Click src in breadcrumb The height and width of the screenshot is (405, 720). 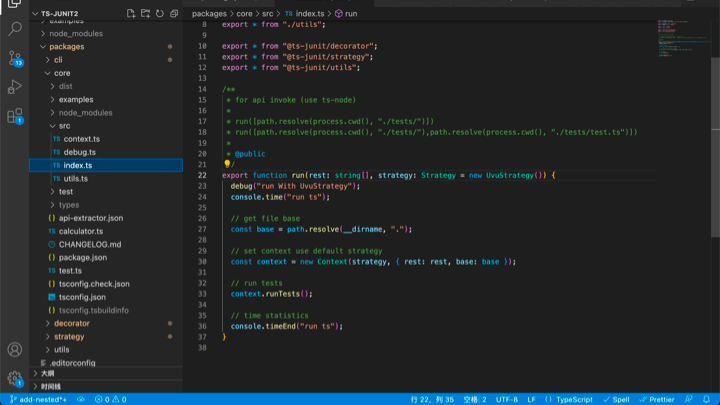click(268, 14)
